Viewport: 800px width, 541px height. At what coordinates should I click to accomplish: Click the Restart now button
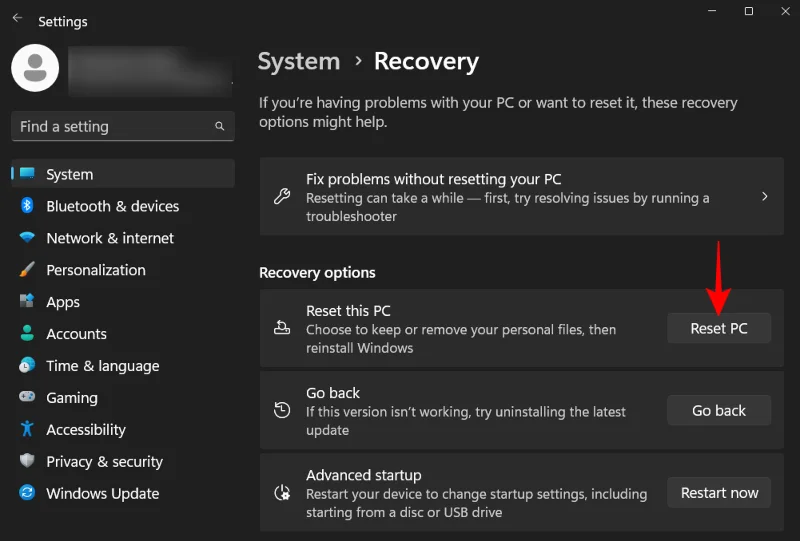(719, 493)
